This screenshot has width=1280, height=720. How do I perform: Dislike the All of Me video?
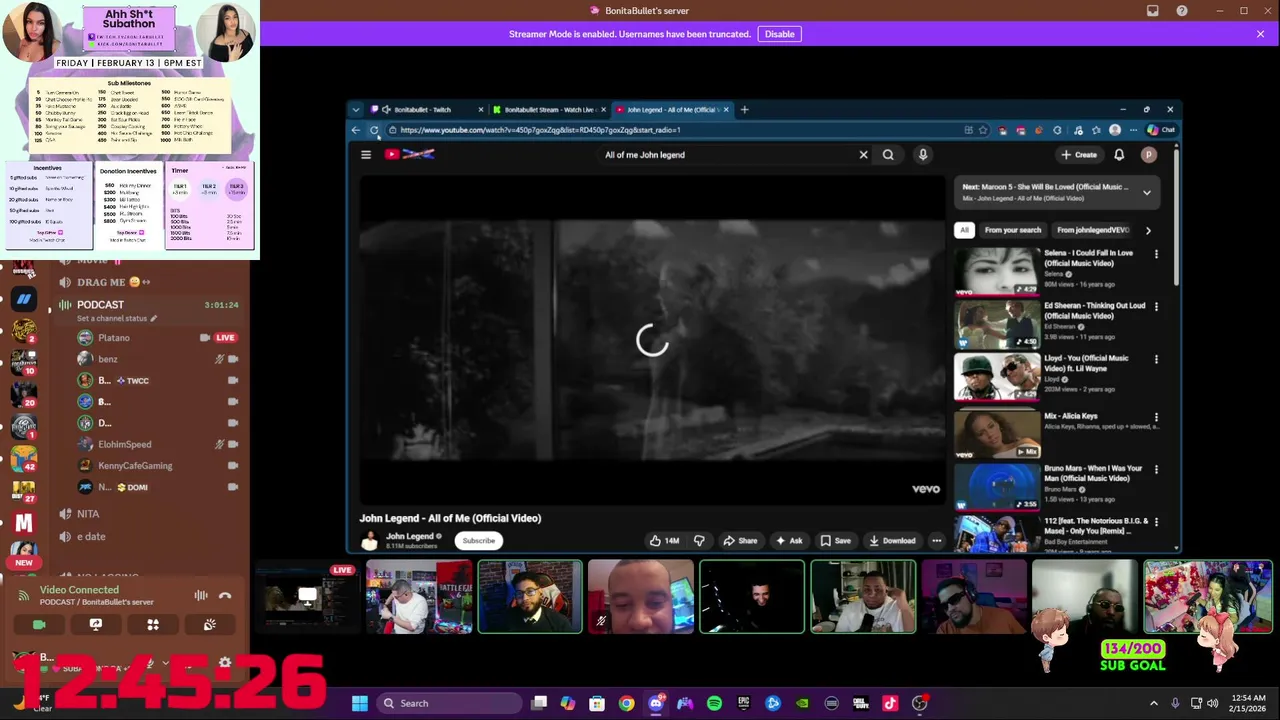(x=699, y=541)
